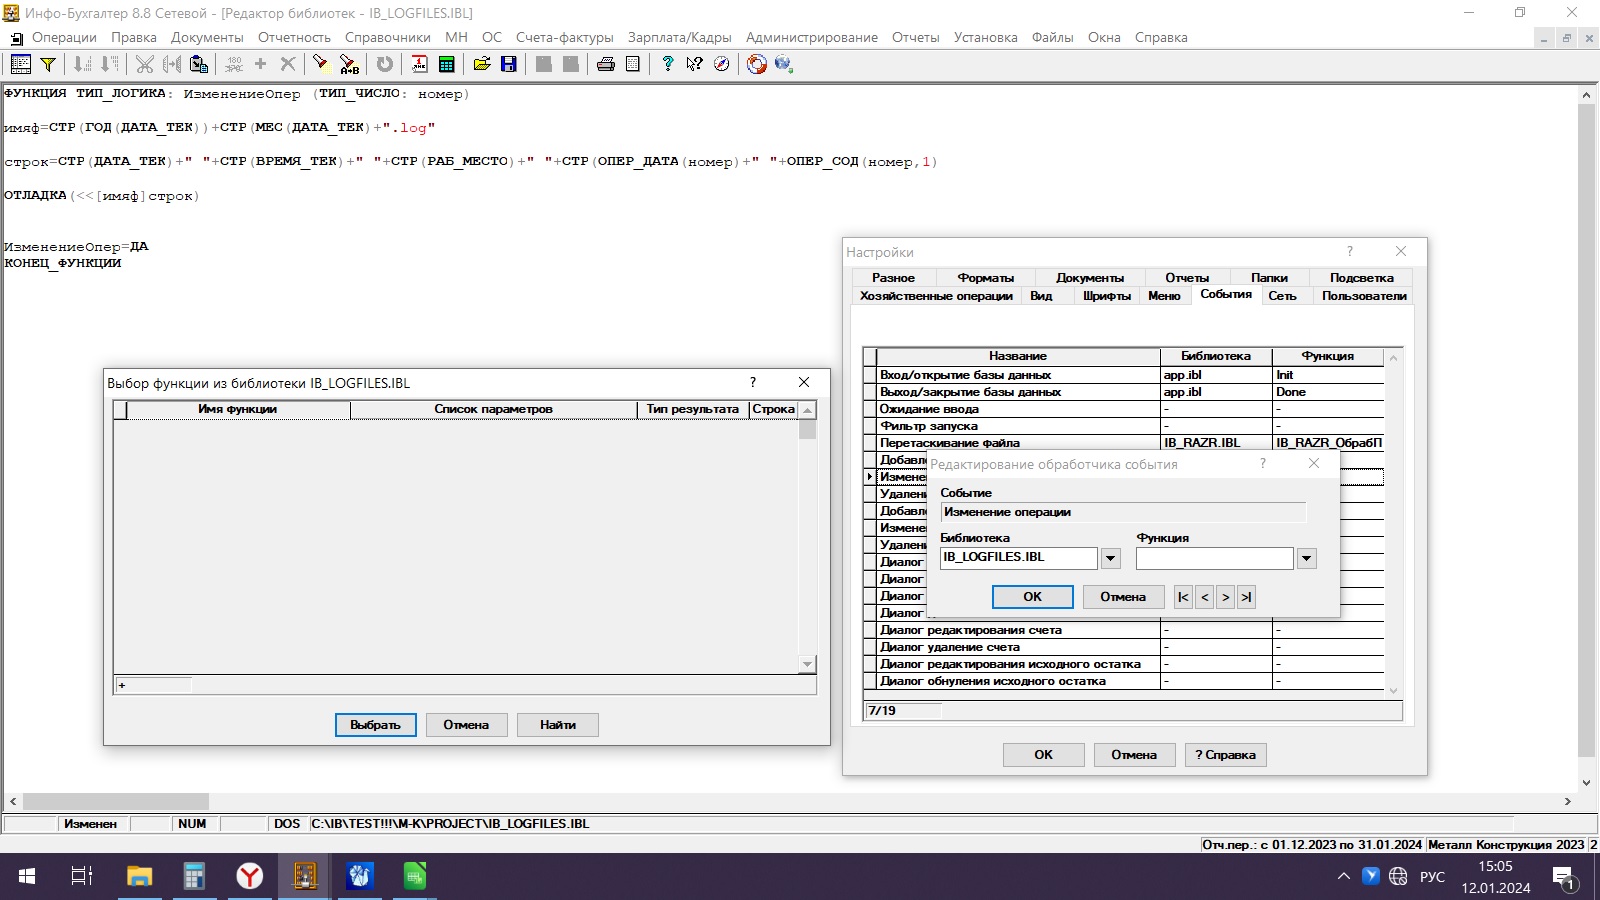The height and width of the screenshot is (900, 1600).
Task: Go to first record button |<
Action: (x=1183, y=597)
